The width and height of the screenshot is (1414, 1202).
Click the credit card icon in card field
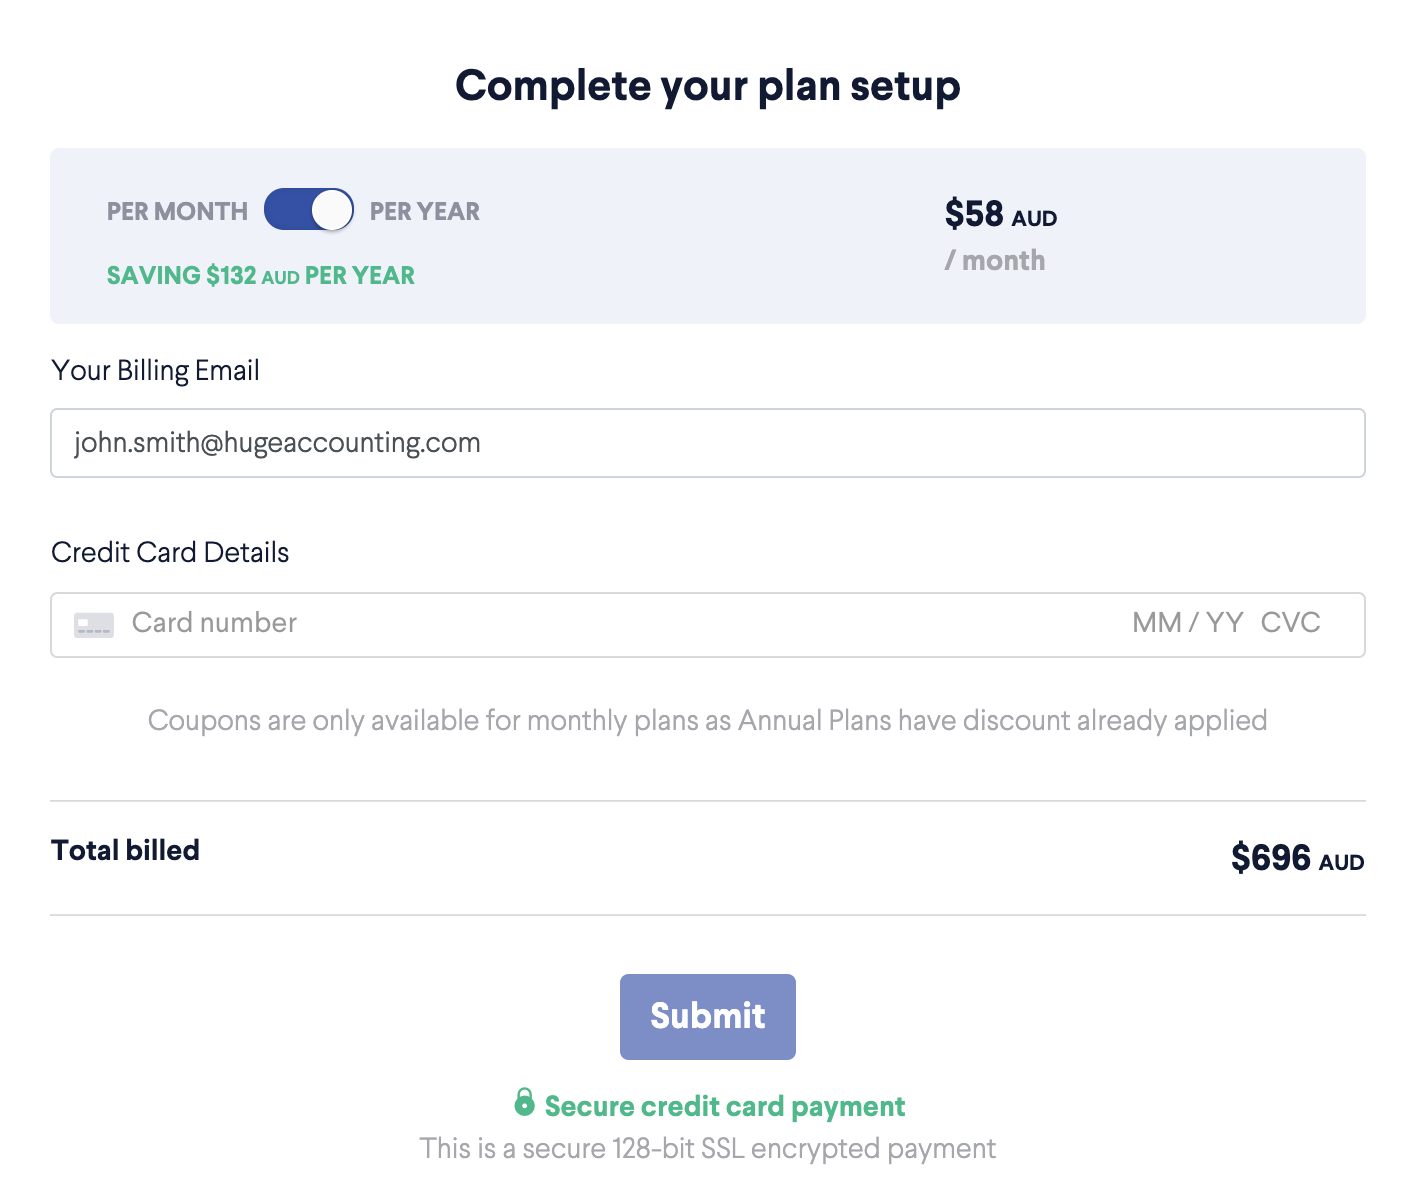click(x=94, y=625)
